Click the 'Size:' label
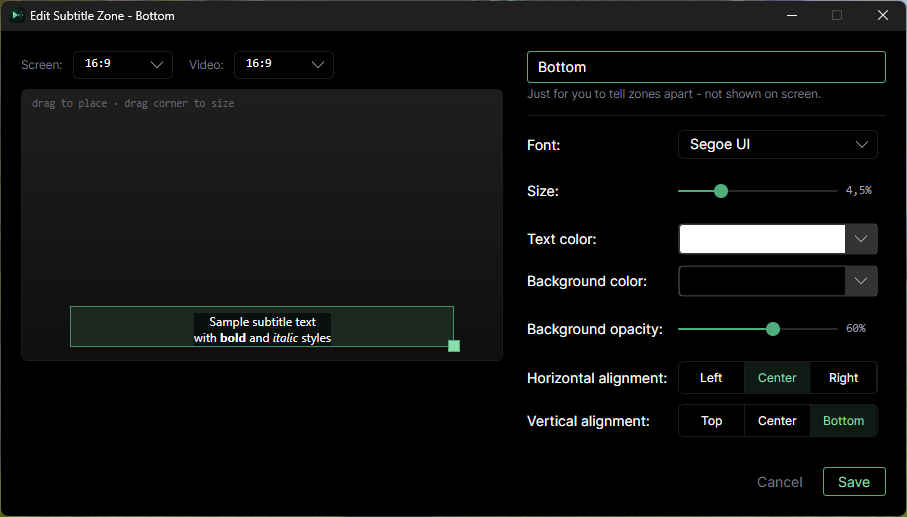The width and height of the screenshot is (907, 517). pos(543,191)
